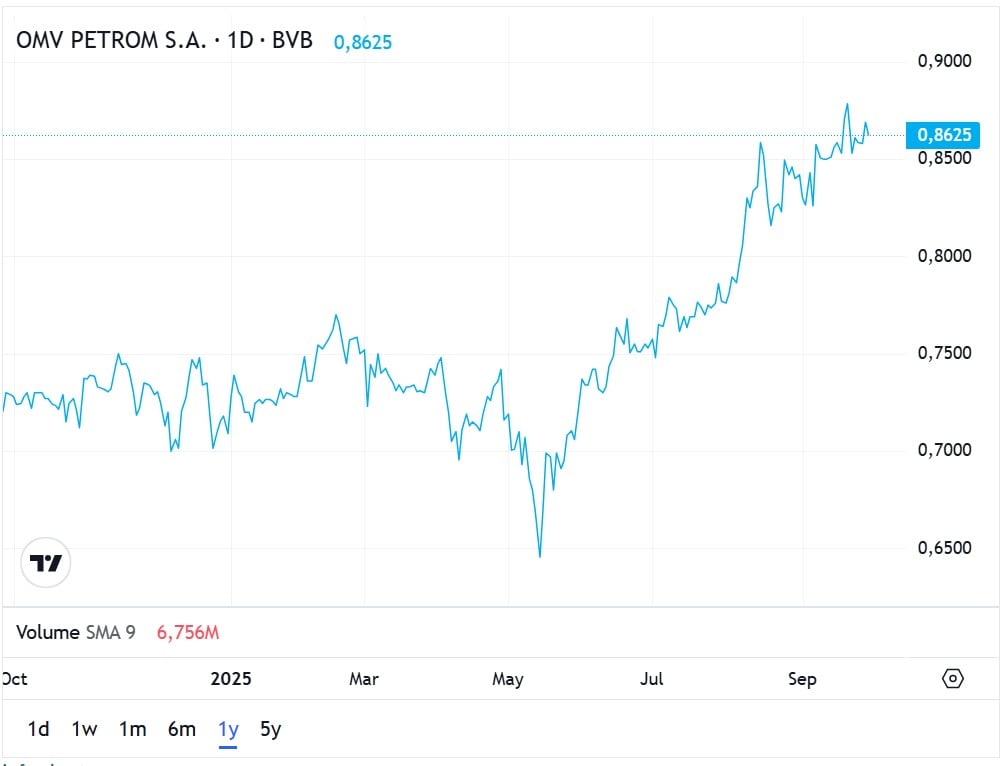
Task: Click the Mar label on time axis
Action: (x=364, y=679)
